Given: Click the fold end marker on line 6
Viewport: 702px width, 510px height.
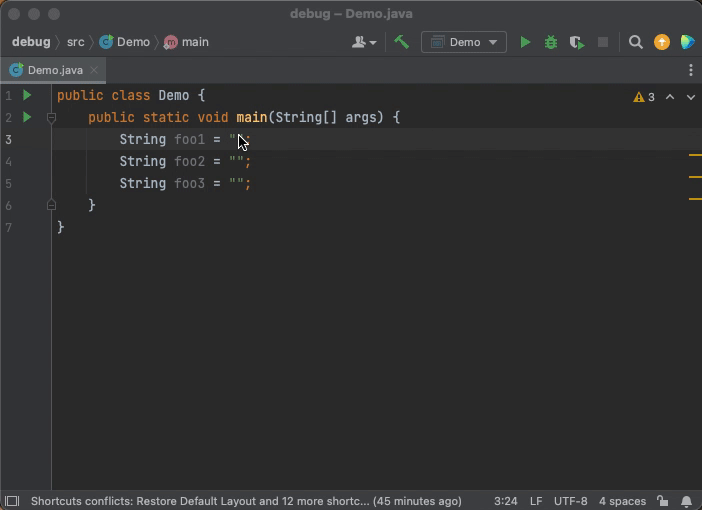Looking at the screenshot, I should pos(51,205).
